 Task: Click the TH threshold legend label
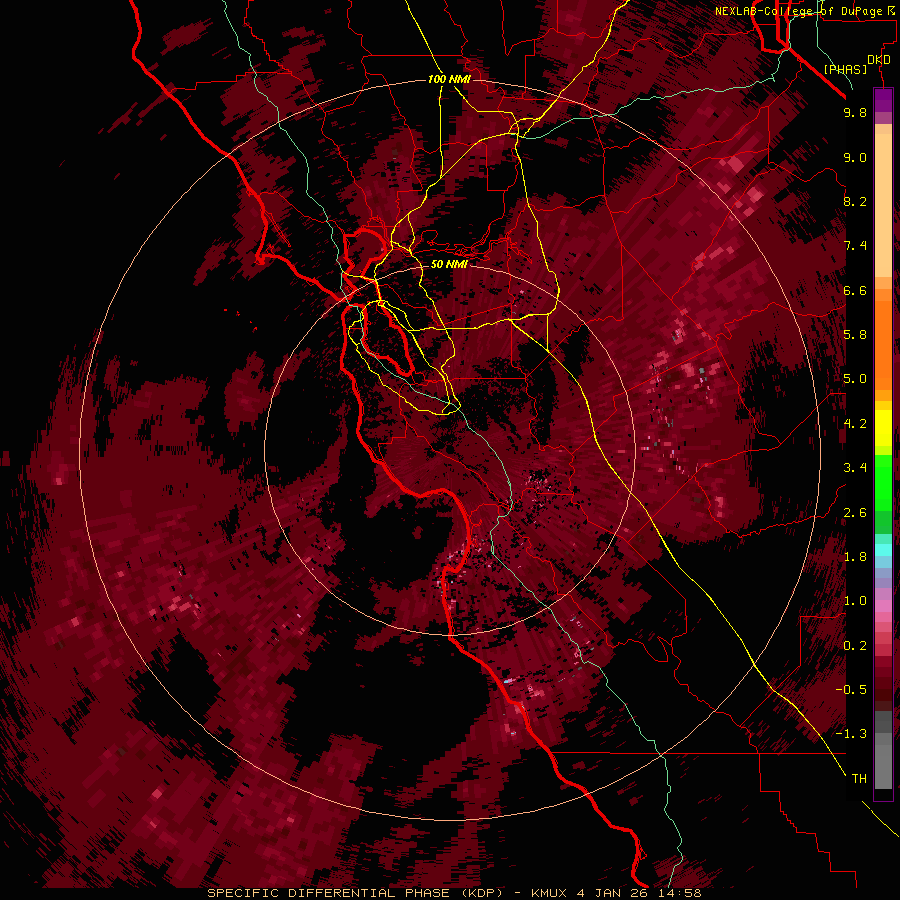[x=859, y=779]
